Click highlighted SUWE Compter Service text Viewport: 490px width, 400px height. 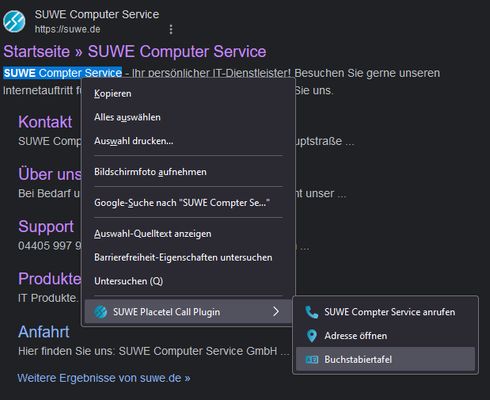point(63,73)
